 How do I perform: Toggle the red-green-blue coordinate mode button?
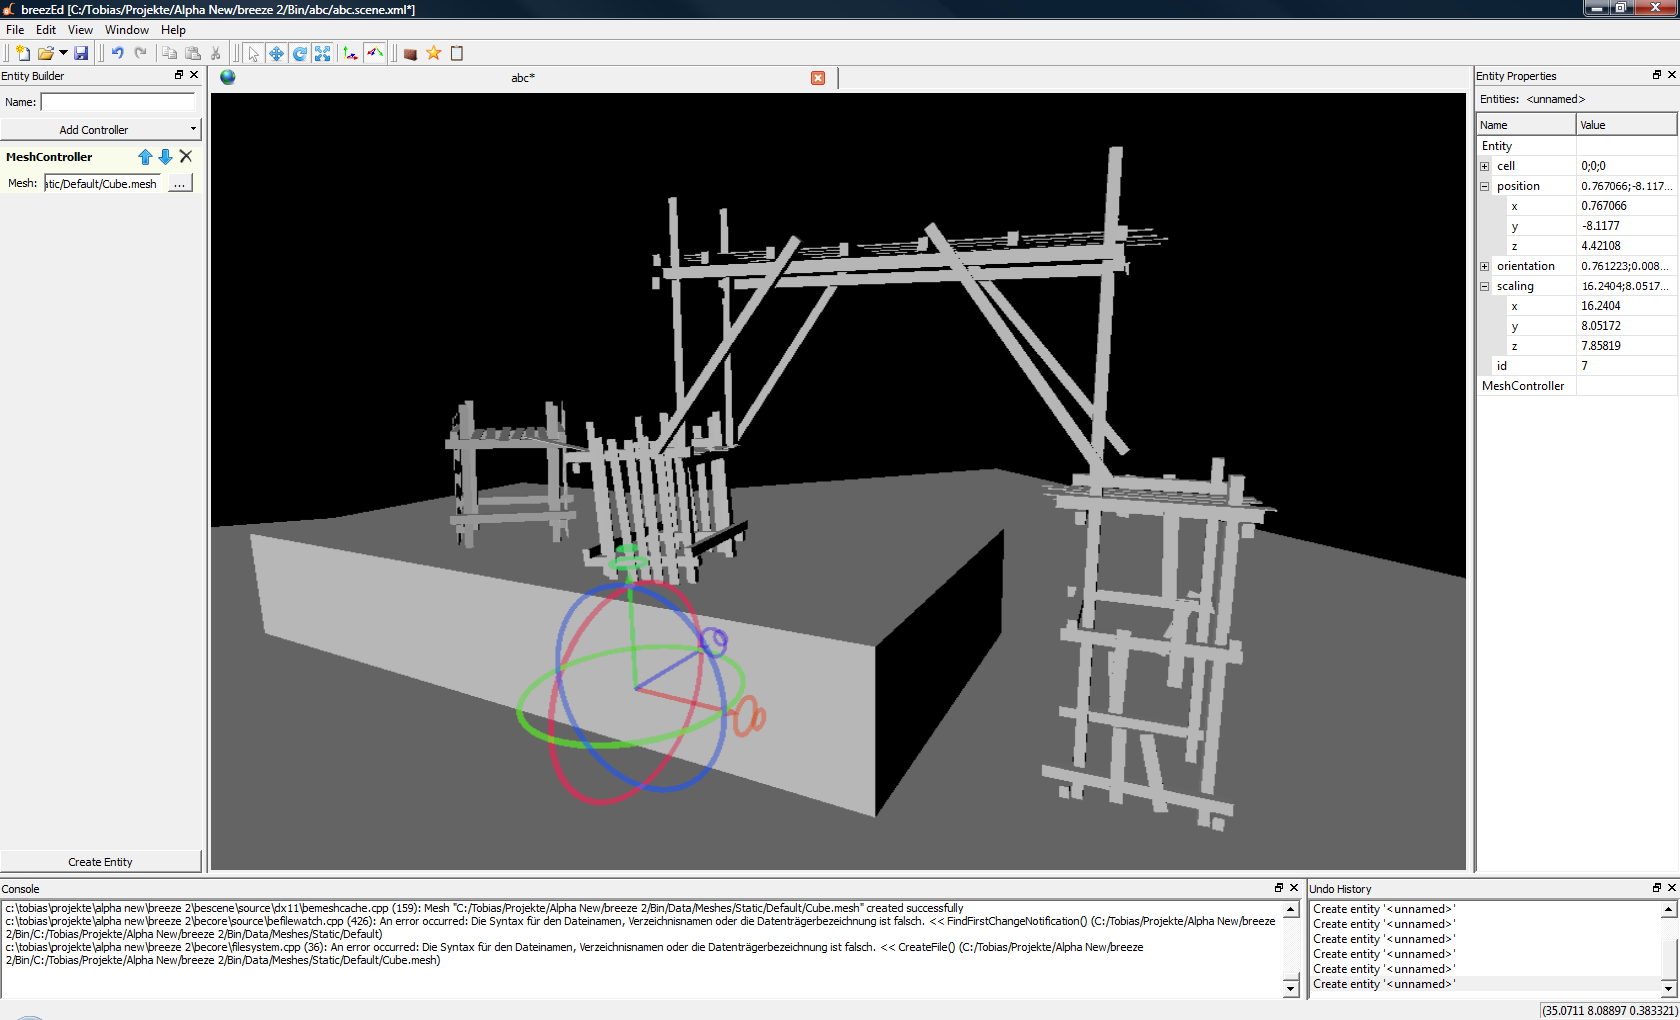(374, 53)
